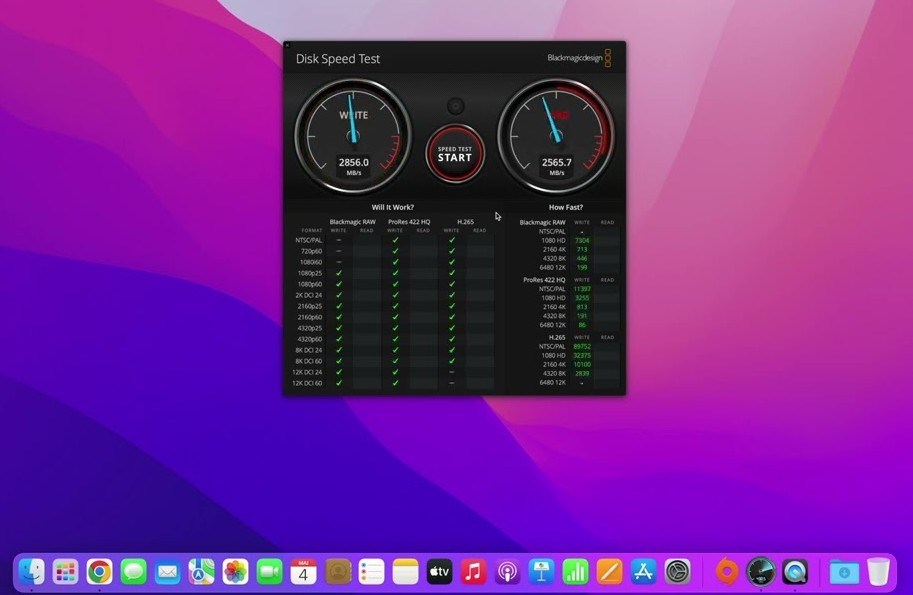This screenshot has width=913, height=595.
Task: Open the Music app
Action: point(473,572)
